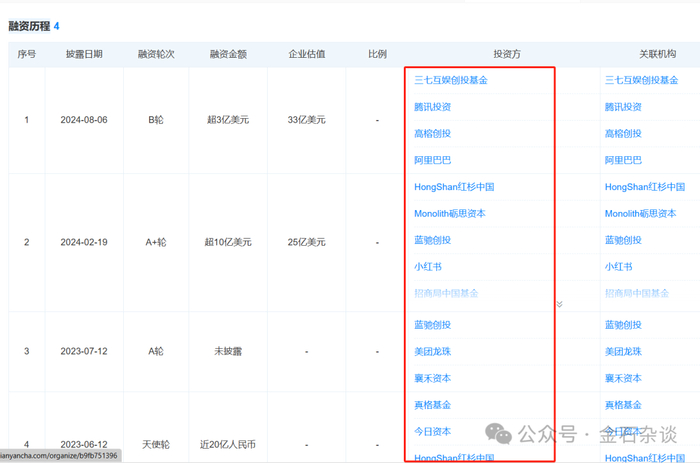Open 襄禾资本 in the 投资方 column
This screenshot has height=463, width=700.
coord(432,379)
